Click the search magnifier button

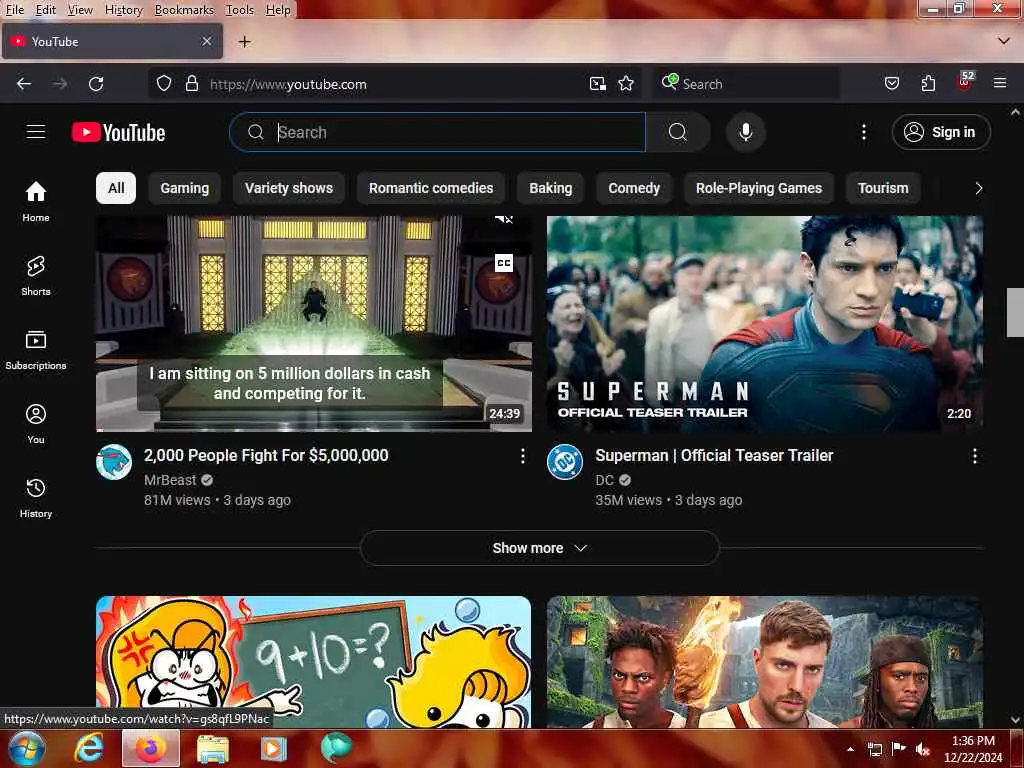coord(678,133)
